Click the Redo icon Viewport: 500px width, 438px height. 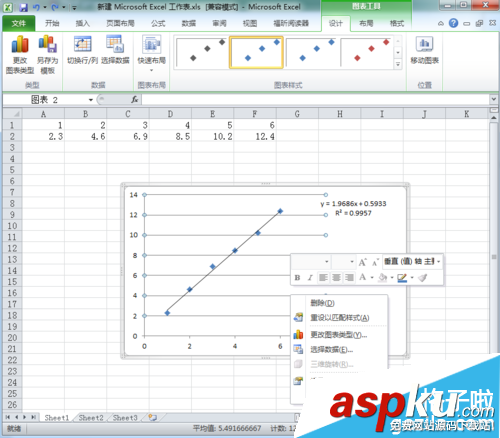(x=55, y=7)
